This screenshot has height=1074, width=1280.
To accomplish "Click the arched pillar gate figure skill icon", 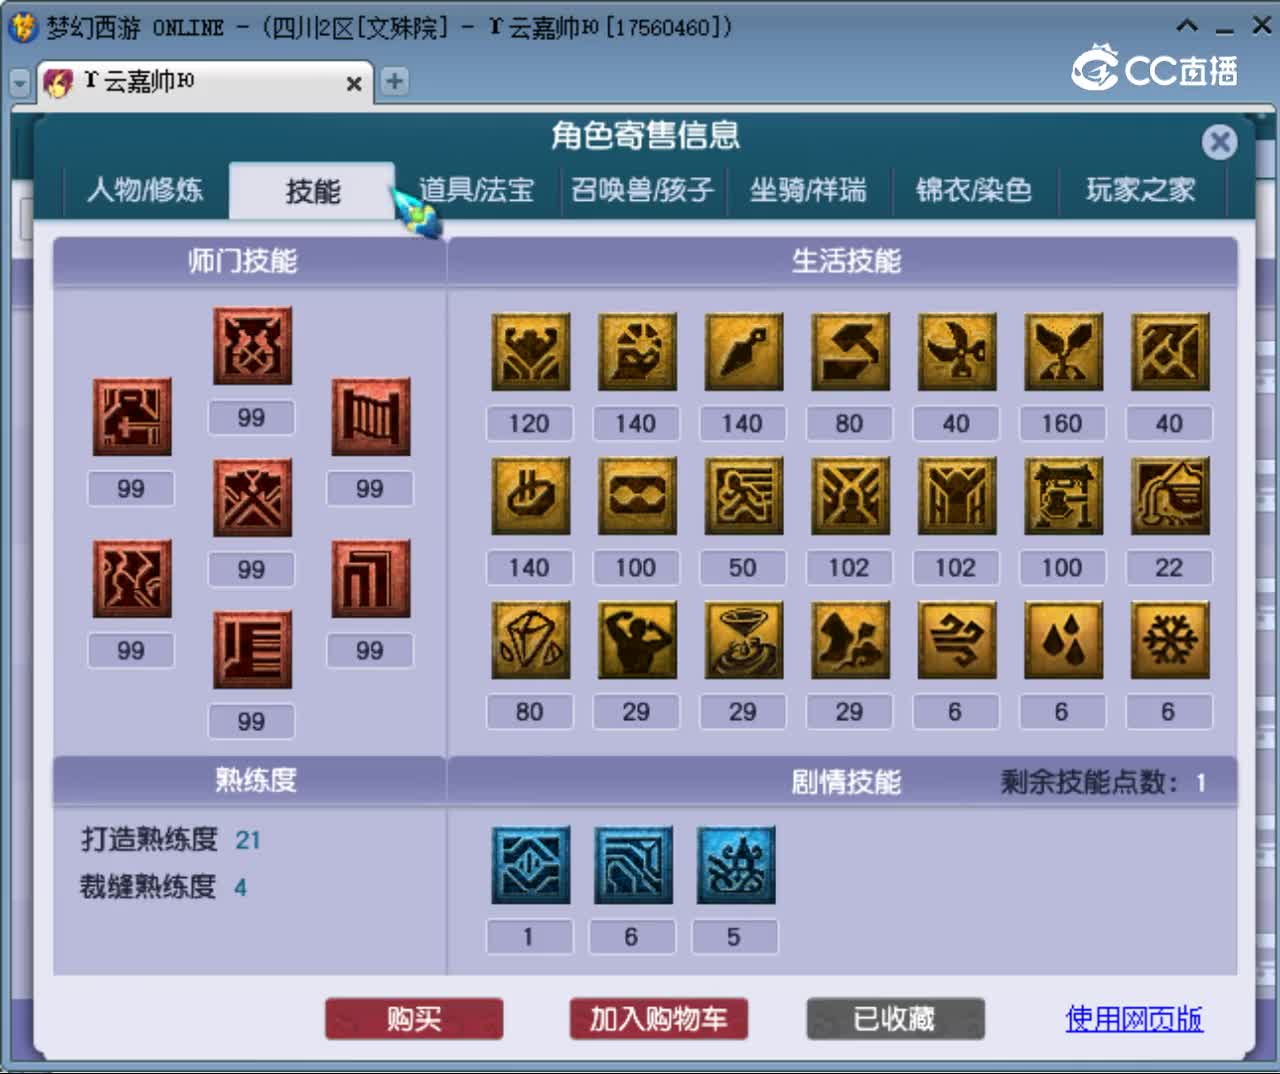I will coord(957,496).
